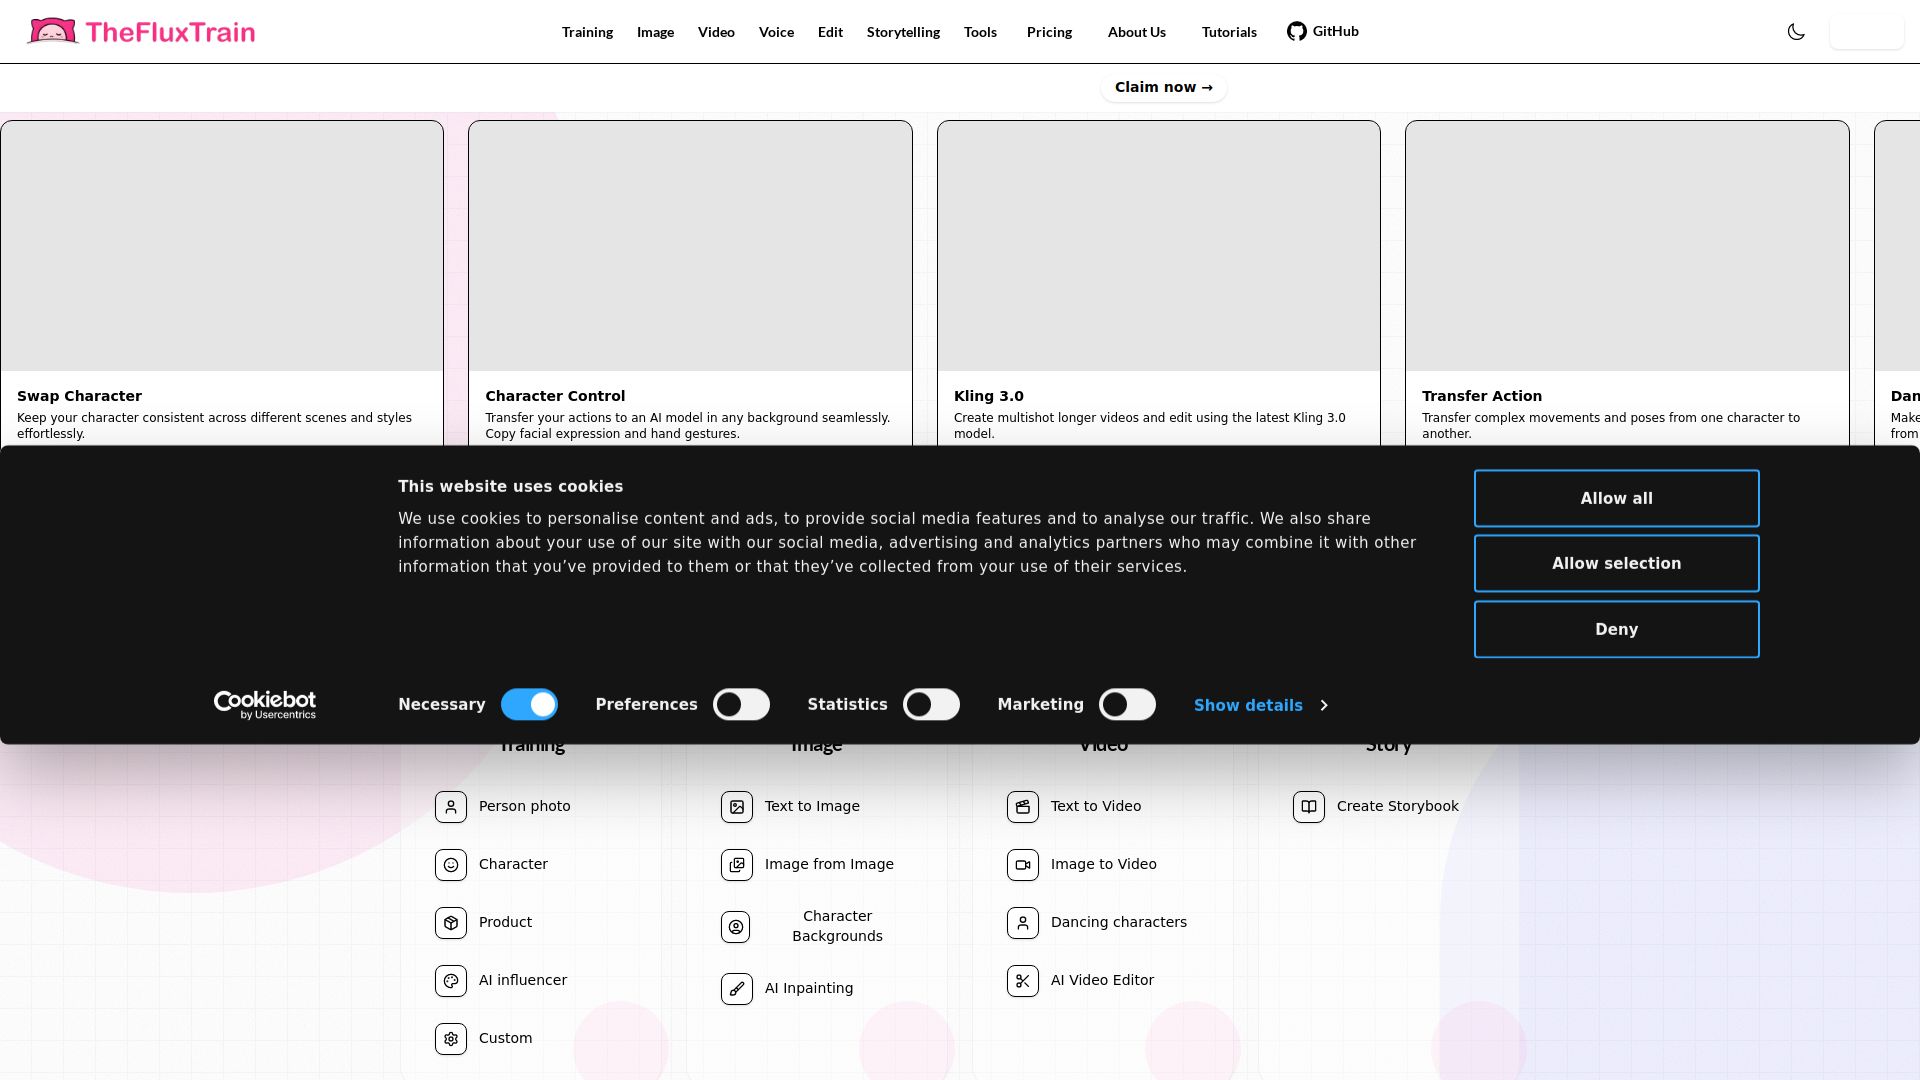Open the Kling 3.0 card thumbnail

(x=1158, y=247)
